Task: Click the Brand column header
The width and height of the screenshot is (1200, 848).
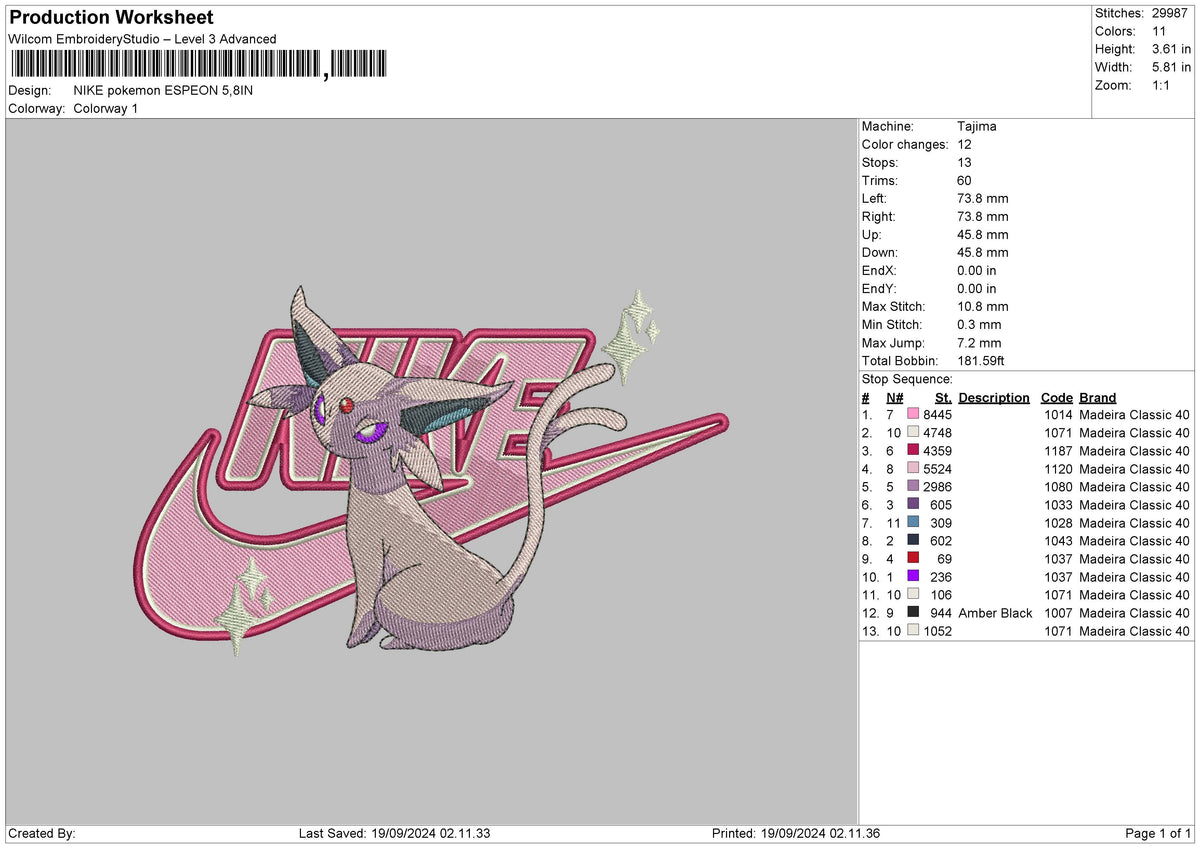Action: point(1098,397)
